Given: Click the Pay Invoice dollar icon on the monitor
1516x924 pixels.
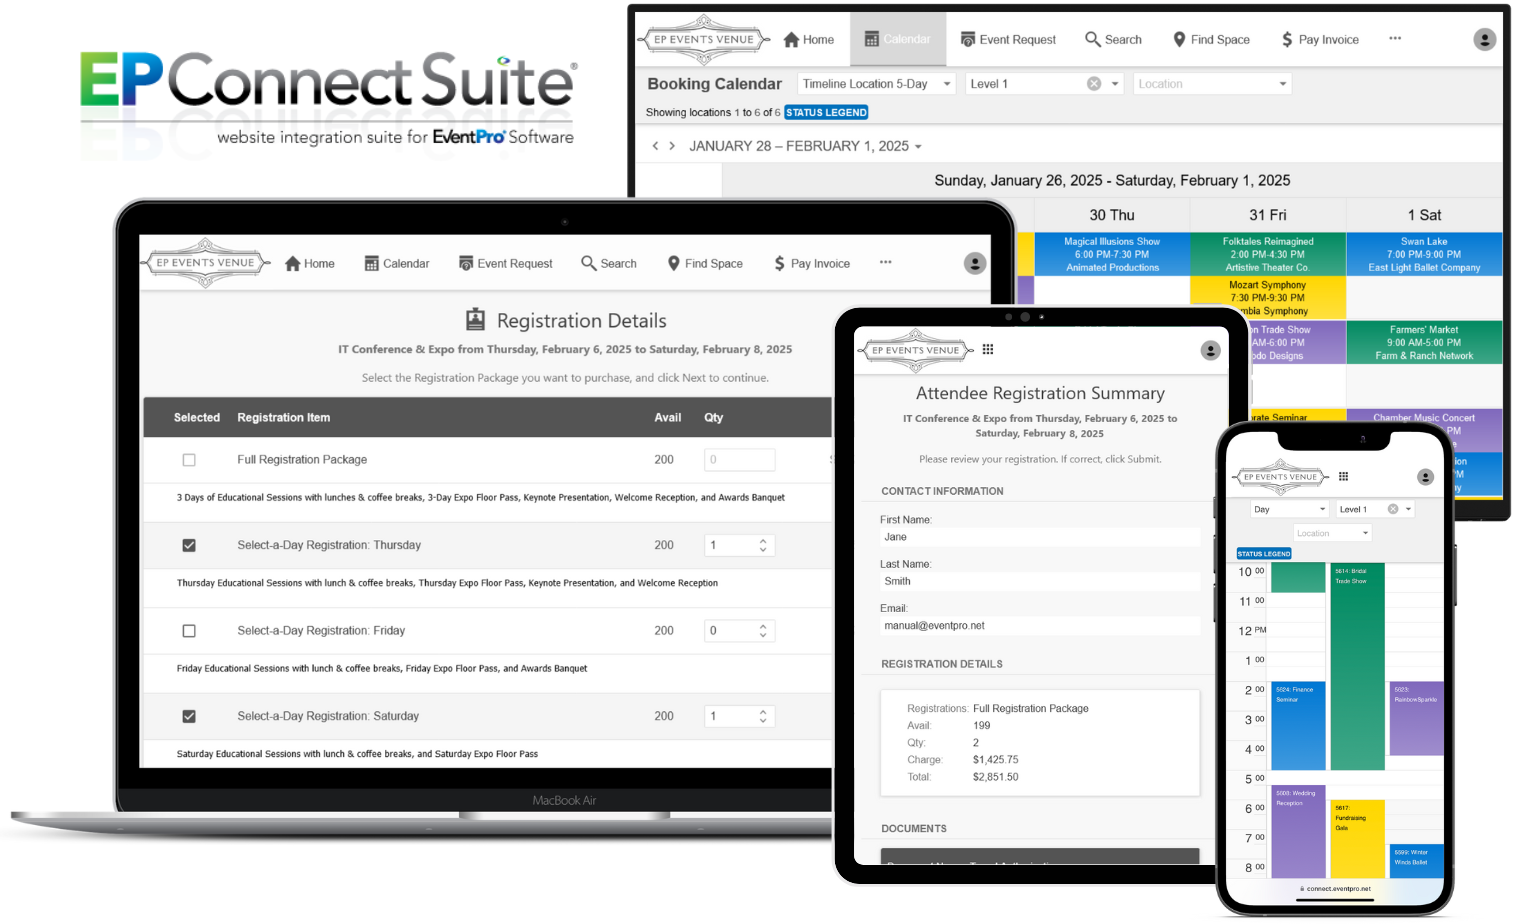Looking at the screenshot, I should 1287,40.
